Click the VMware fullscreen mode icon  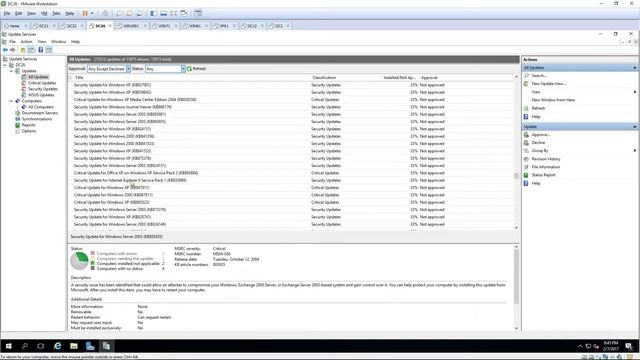(173, 13)
